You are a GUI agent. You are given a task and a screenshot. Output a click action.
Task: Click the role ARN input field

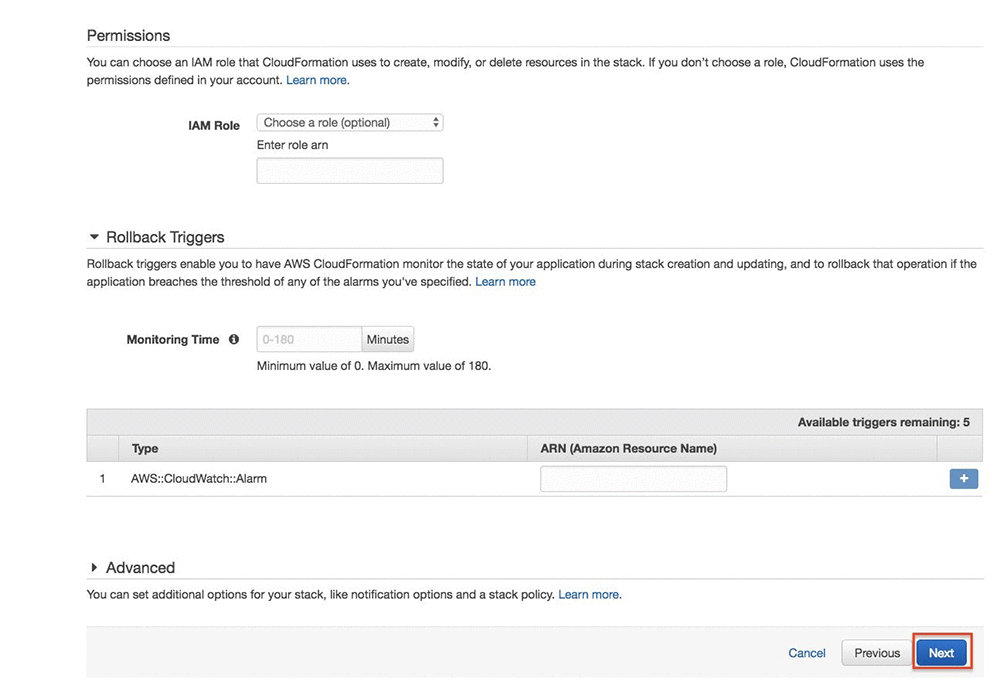[349, 171]
